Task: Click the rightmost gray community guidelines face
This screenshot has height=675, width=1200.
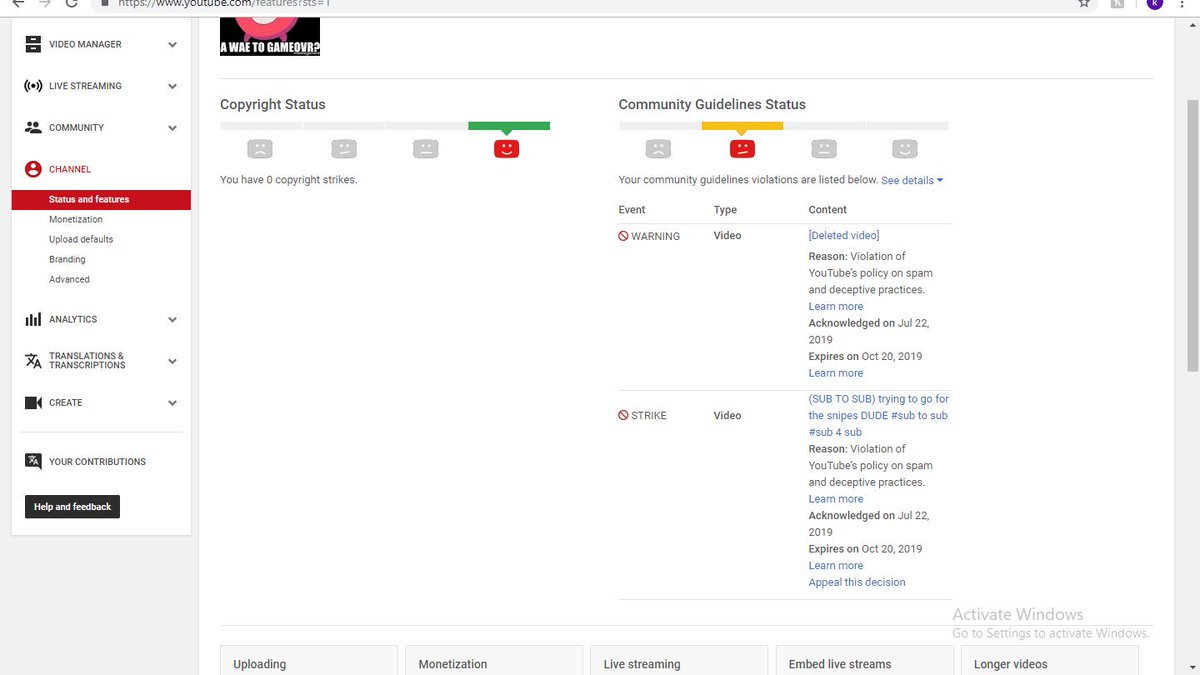Action: pyautogui.click(x=905, y=149)
